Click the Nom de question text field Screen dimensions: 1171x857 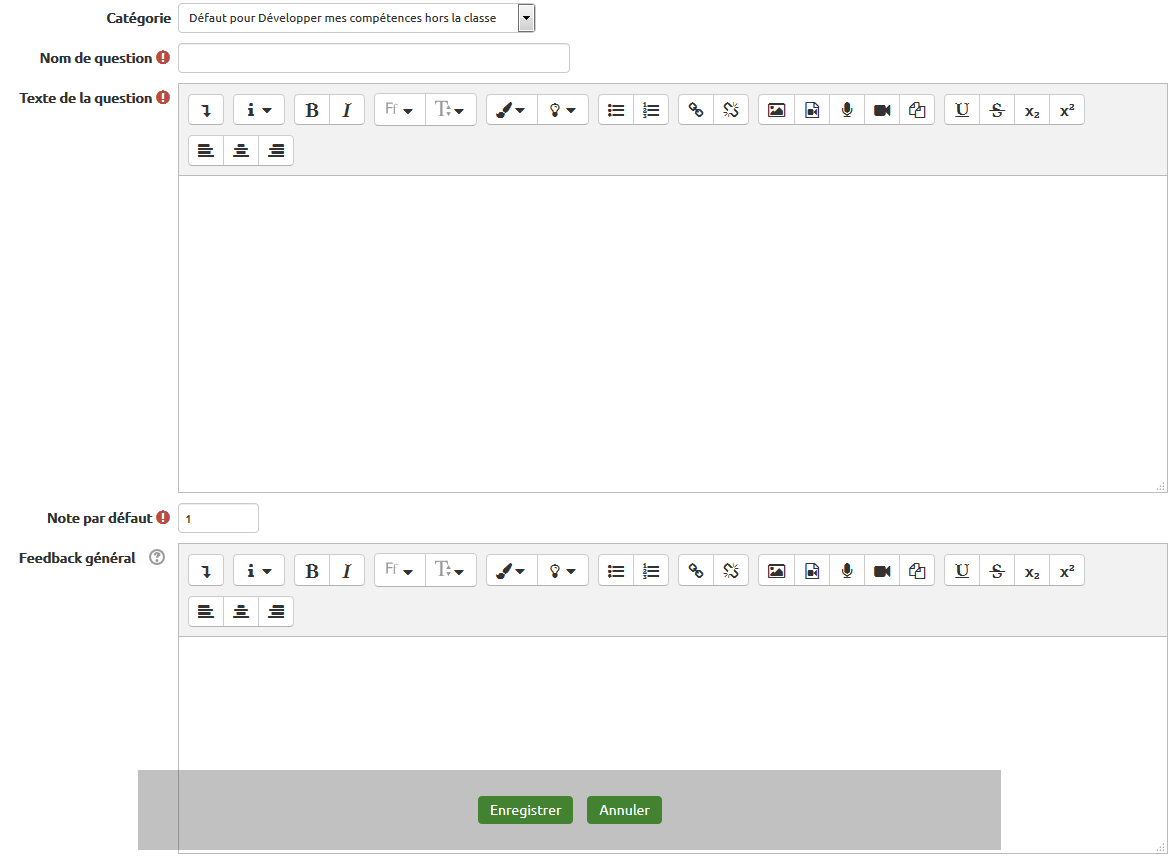[x=373, y=58]
